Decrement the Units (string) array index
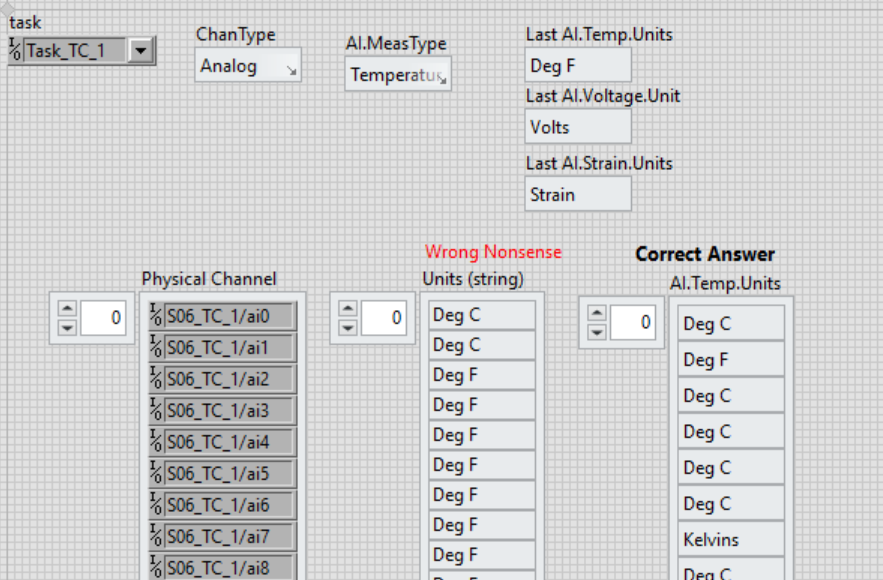Screen dimensions: 883x580 (x=347, y=327)
